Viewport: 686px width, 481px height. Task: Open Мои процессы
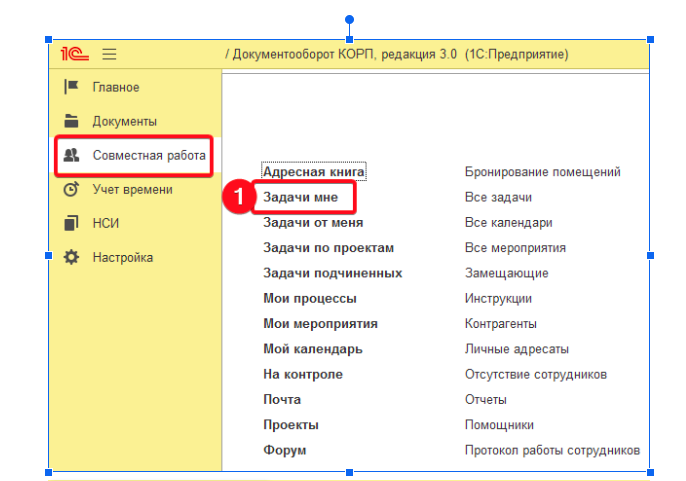pyautogui.click(x=310, y=298)
